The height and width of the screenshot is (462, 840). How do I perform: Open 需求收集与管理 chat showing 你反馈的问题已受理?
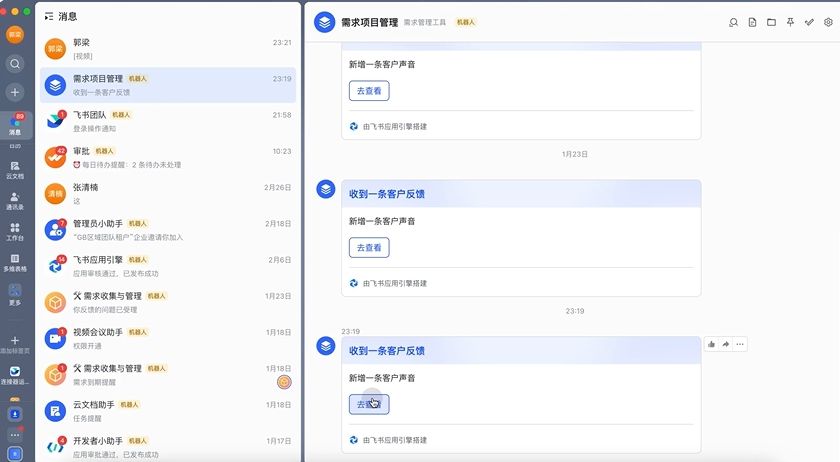pyautogui.click(x=168, y=302)
